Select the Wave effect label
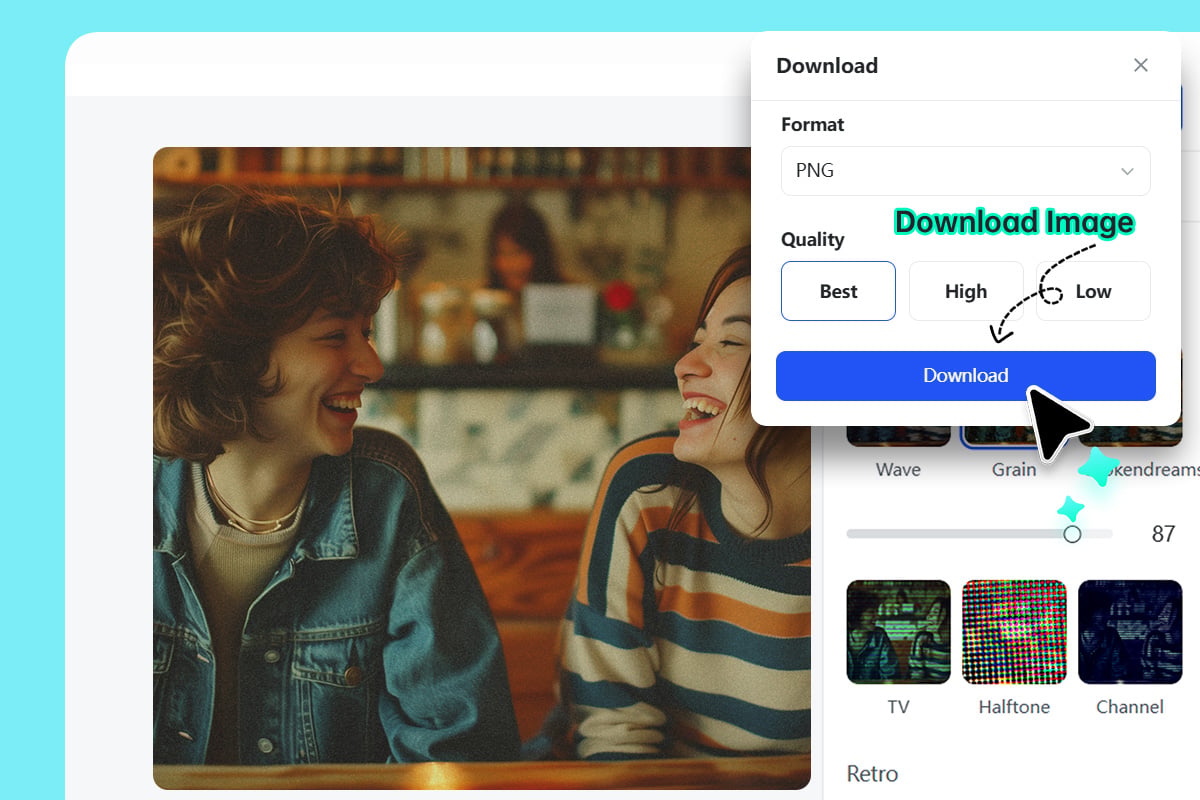The height and width of the screenshot is (800, 1200). [x=898, y=470]
